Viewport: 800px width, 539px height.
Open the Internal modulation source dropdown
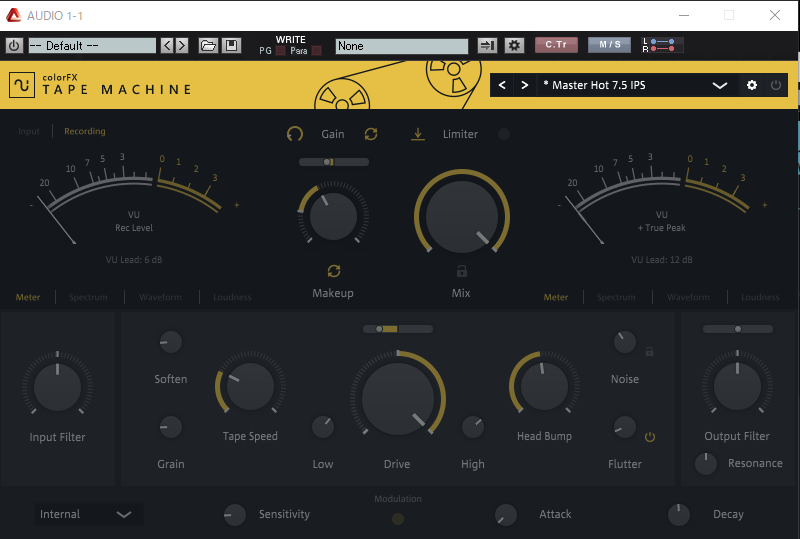(86, 514)
